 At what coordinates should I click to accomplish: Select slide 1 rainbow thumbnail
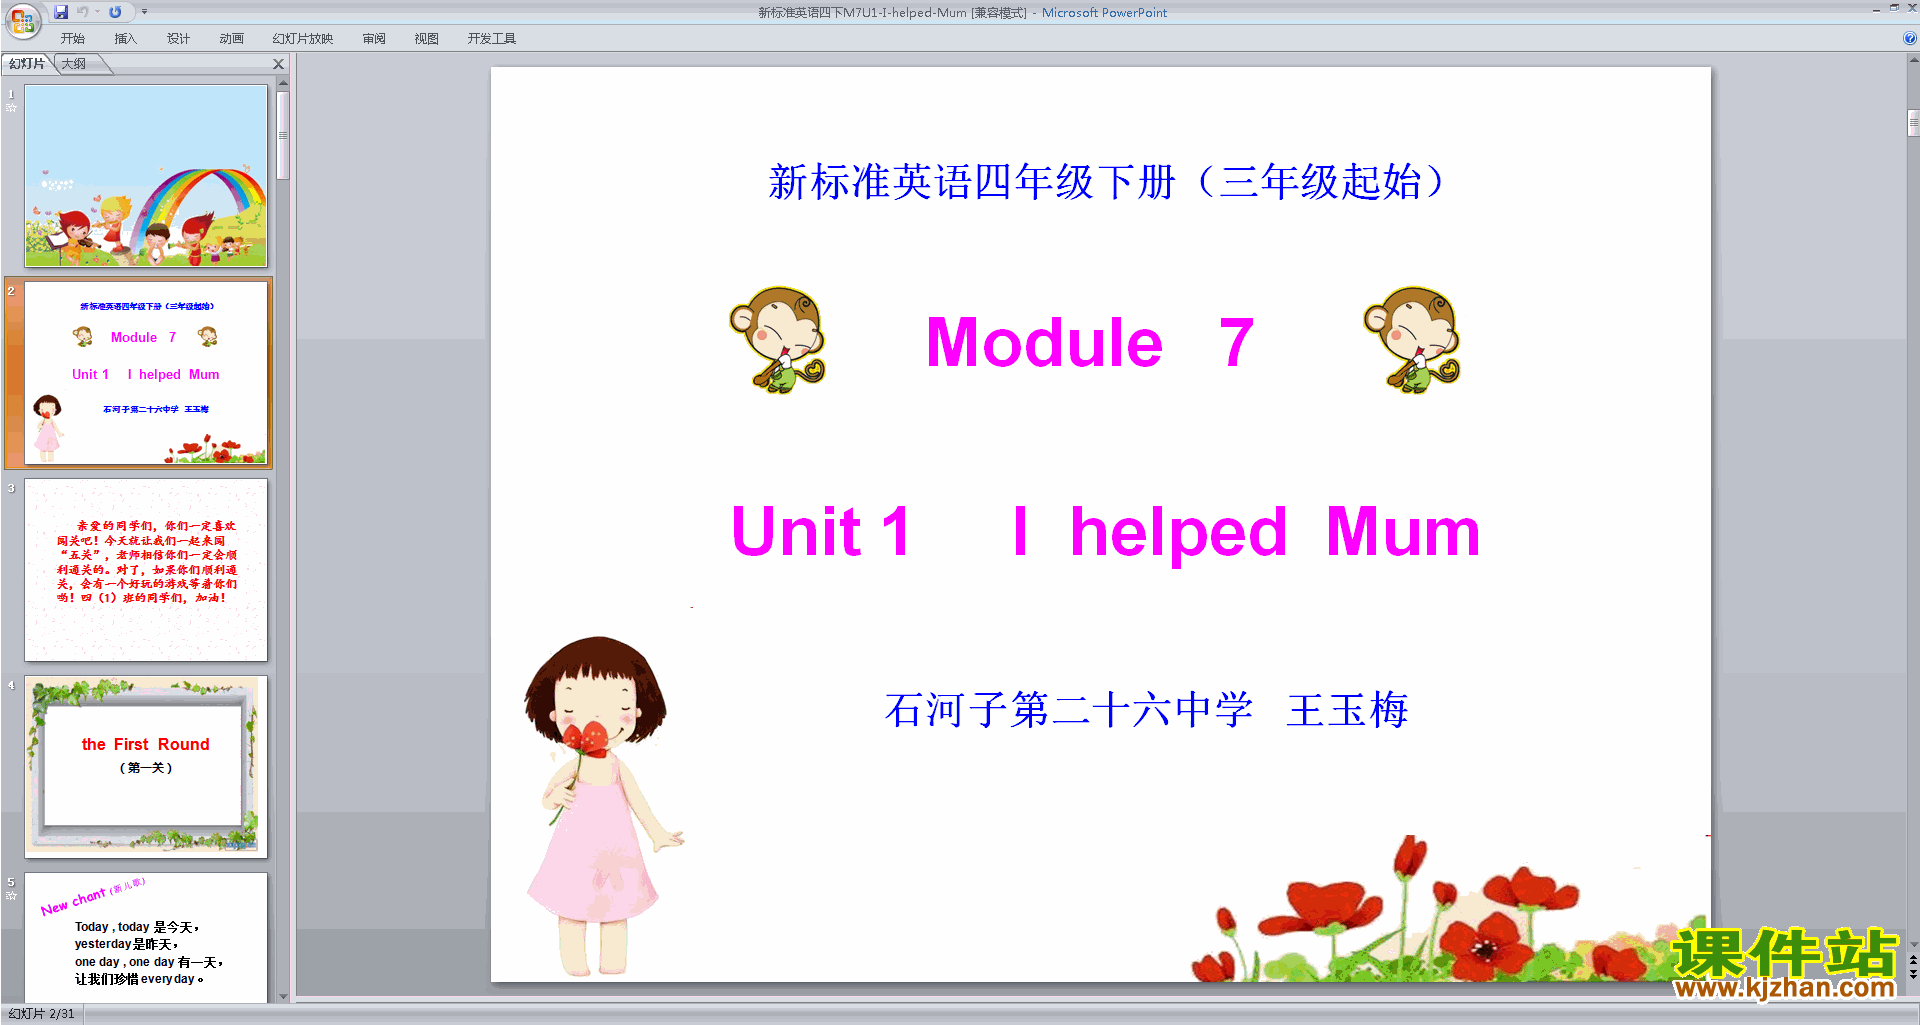click(146, 175)
